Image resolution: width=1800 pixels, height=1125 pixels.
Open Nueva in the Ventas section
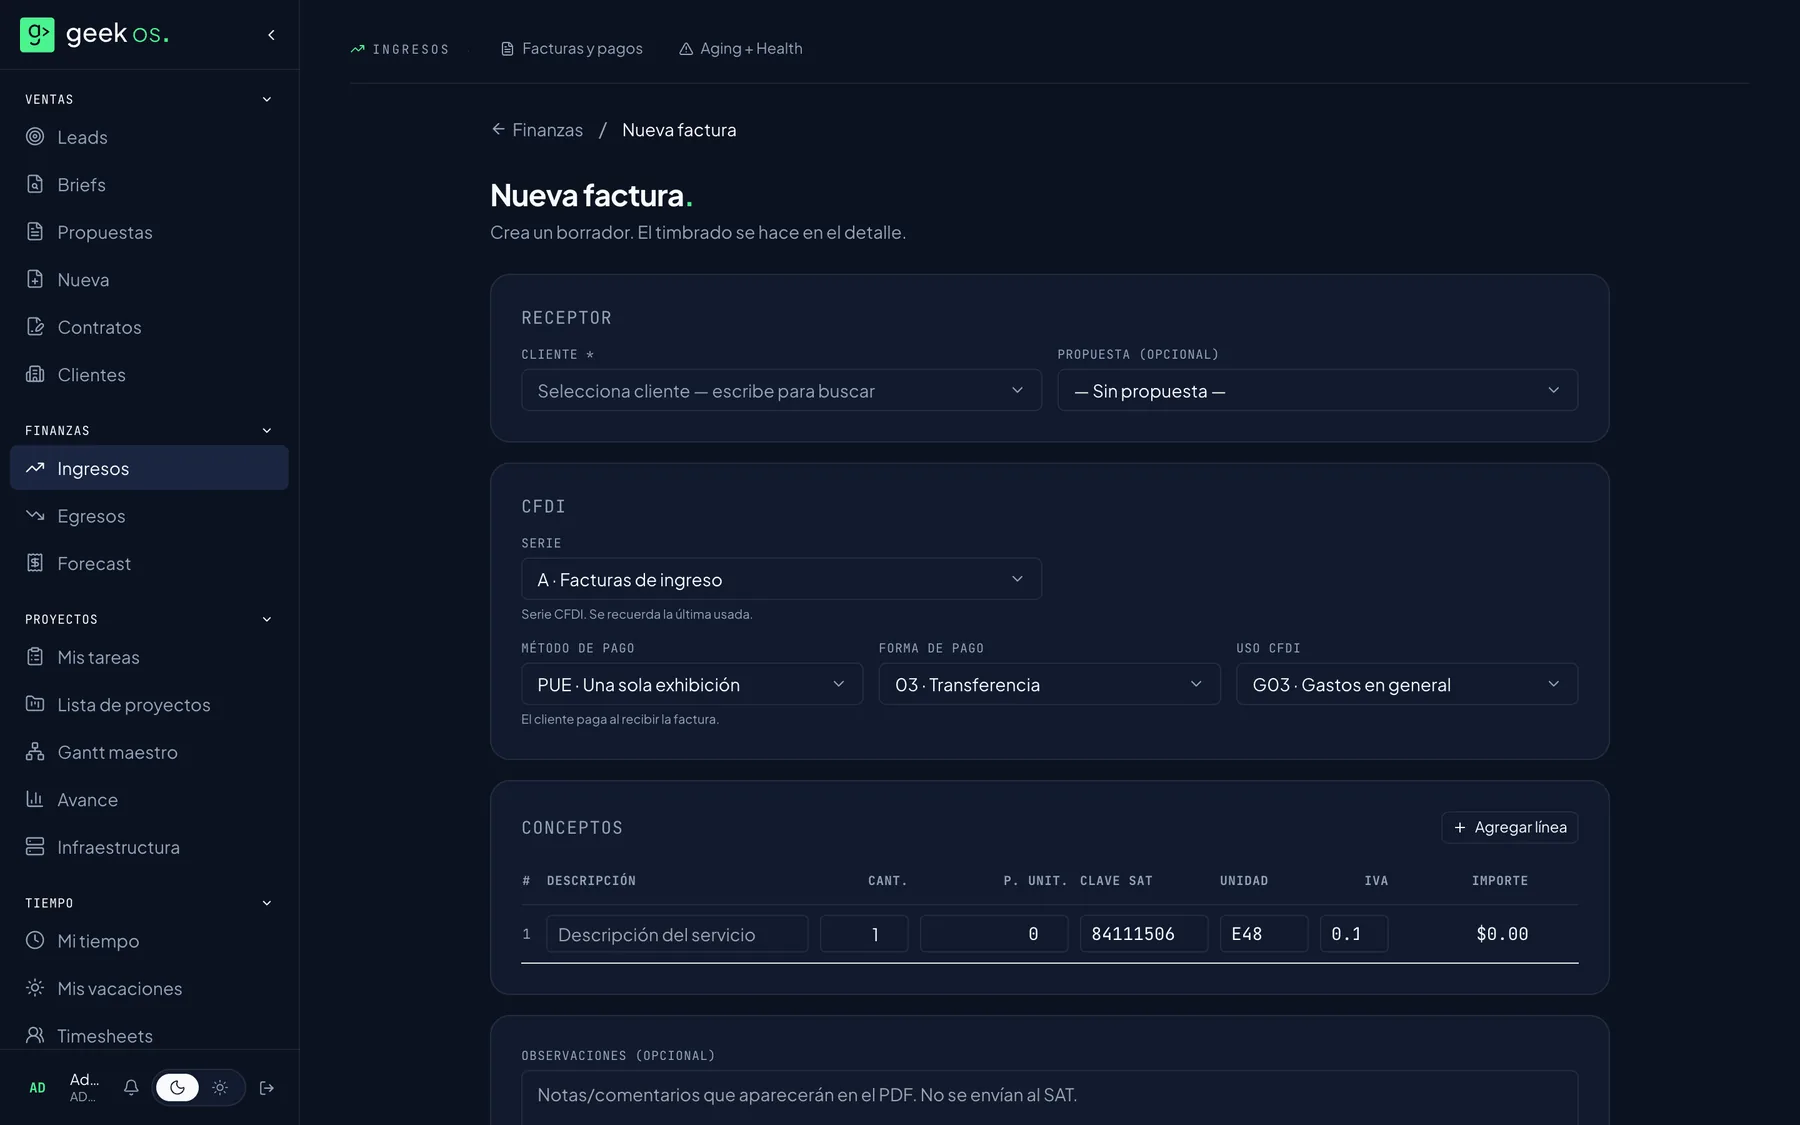click(149, 280)
